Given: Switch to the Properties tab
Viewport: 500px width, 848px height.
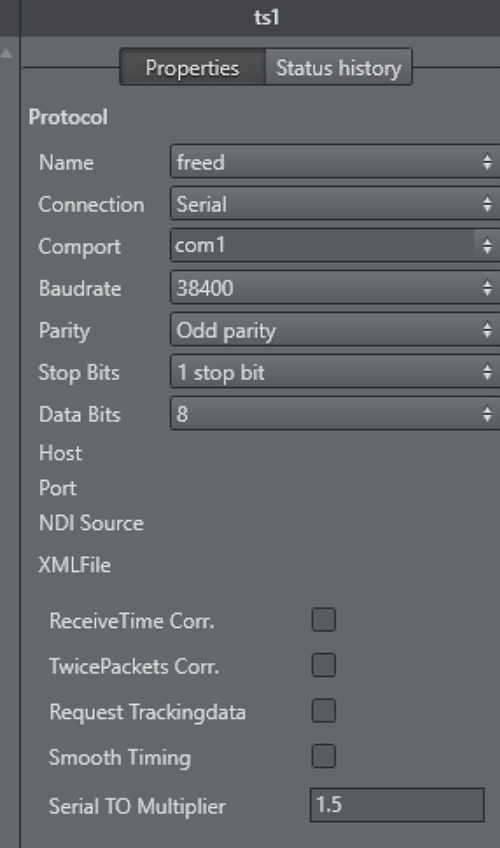Looking at the screenshot, I should [192, 67].
